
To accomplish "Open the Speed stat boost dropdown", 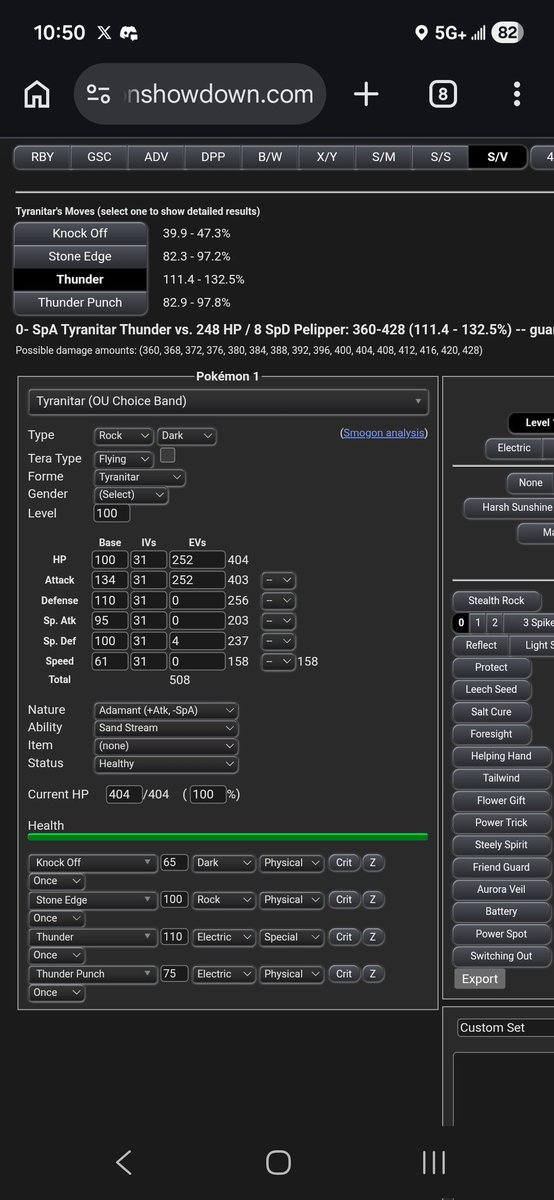I will tap(279, 661).
